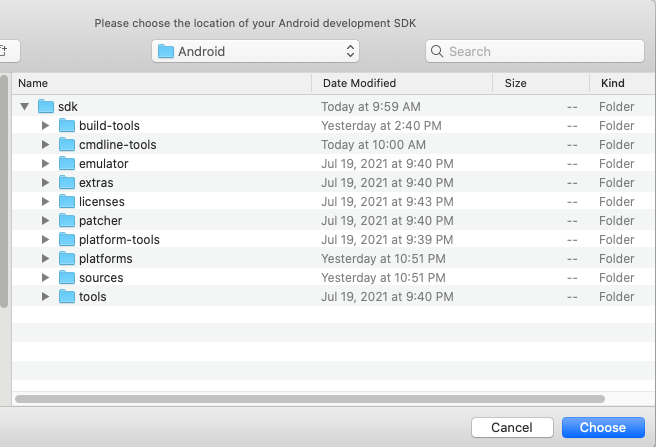Sort by the Name column header

click(160, 83)
